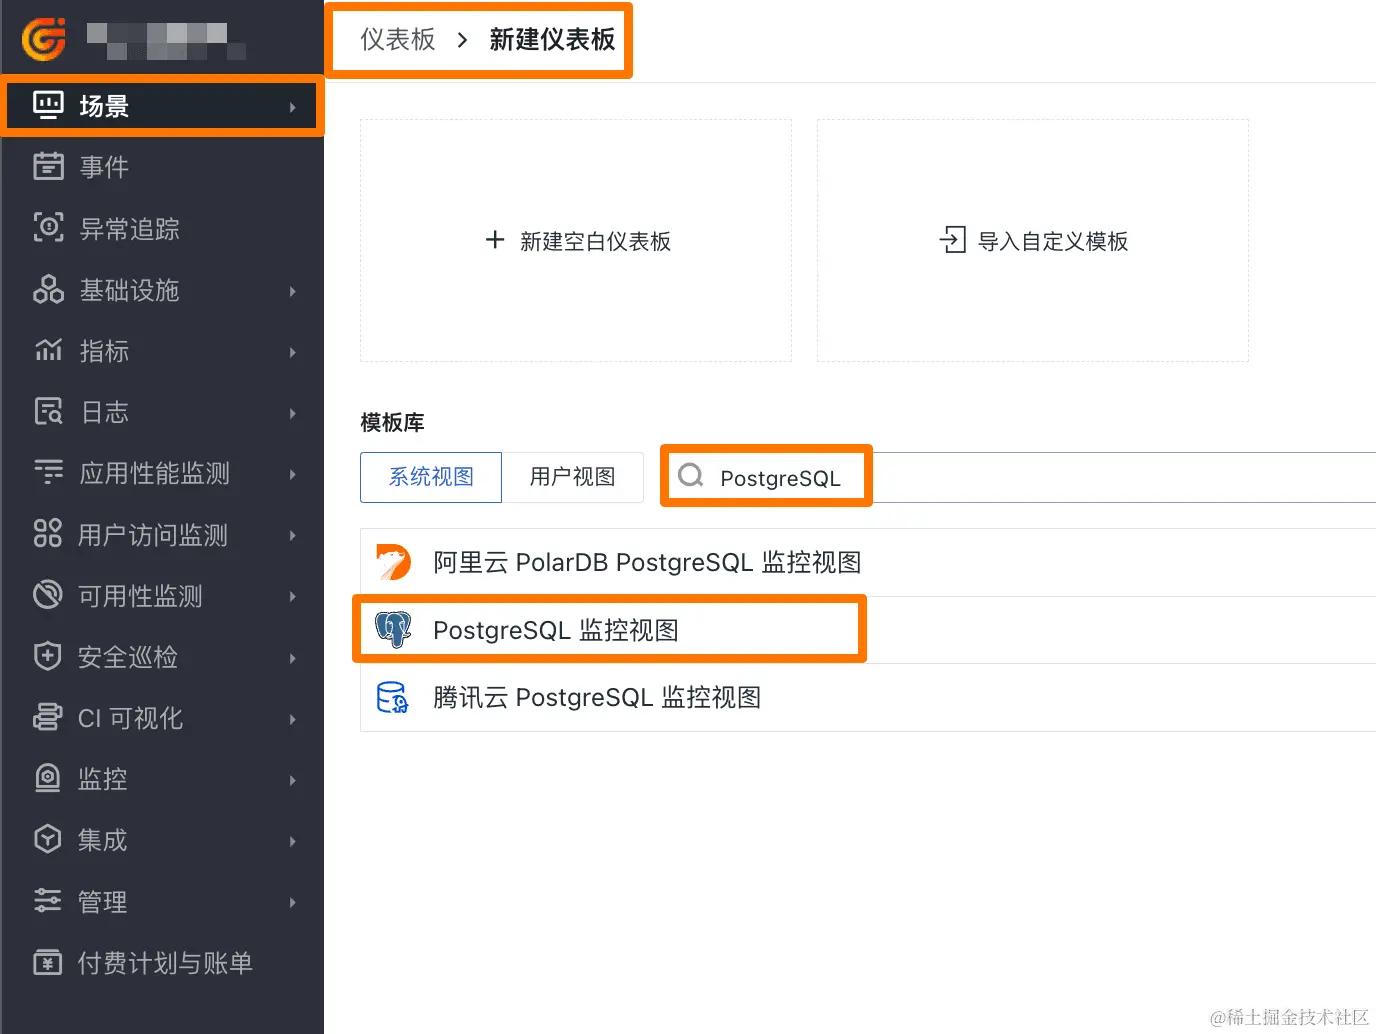Expand the 安全巡检 submenu arrow
The width and height of the screenshot is (1376, 1034).
coord(292,658)
